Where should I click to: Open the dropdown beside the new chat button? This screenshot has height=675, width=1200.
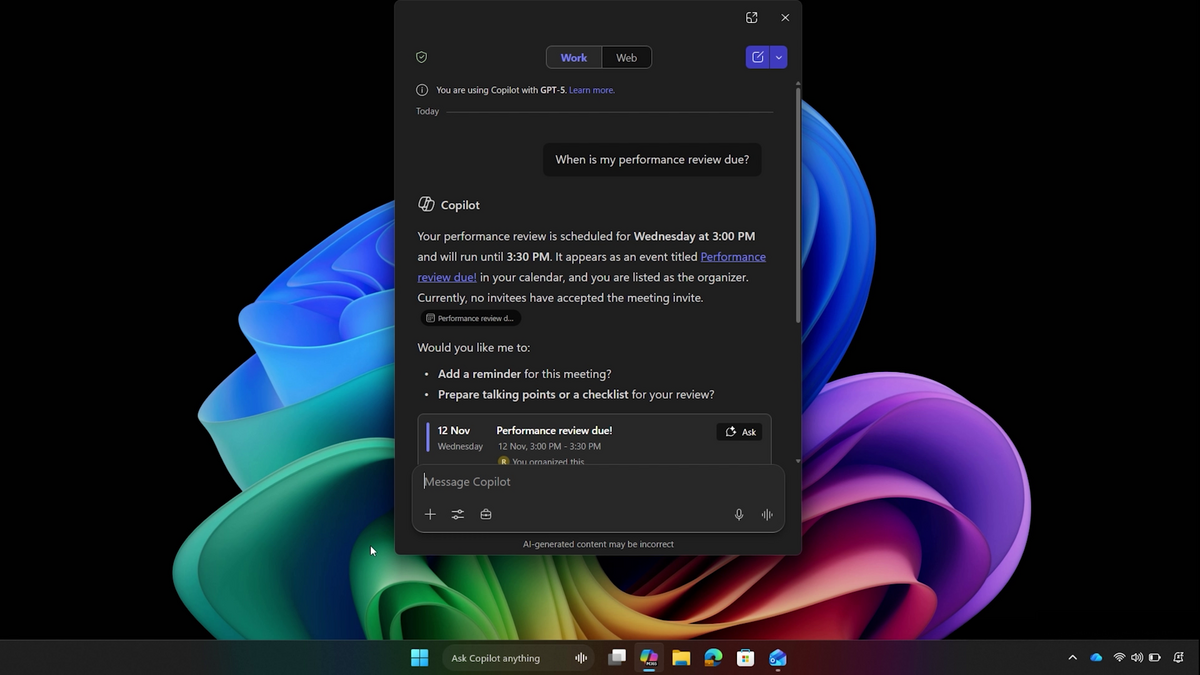(778, 57)
